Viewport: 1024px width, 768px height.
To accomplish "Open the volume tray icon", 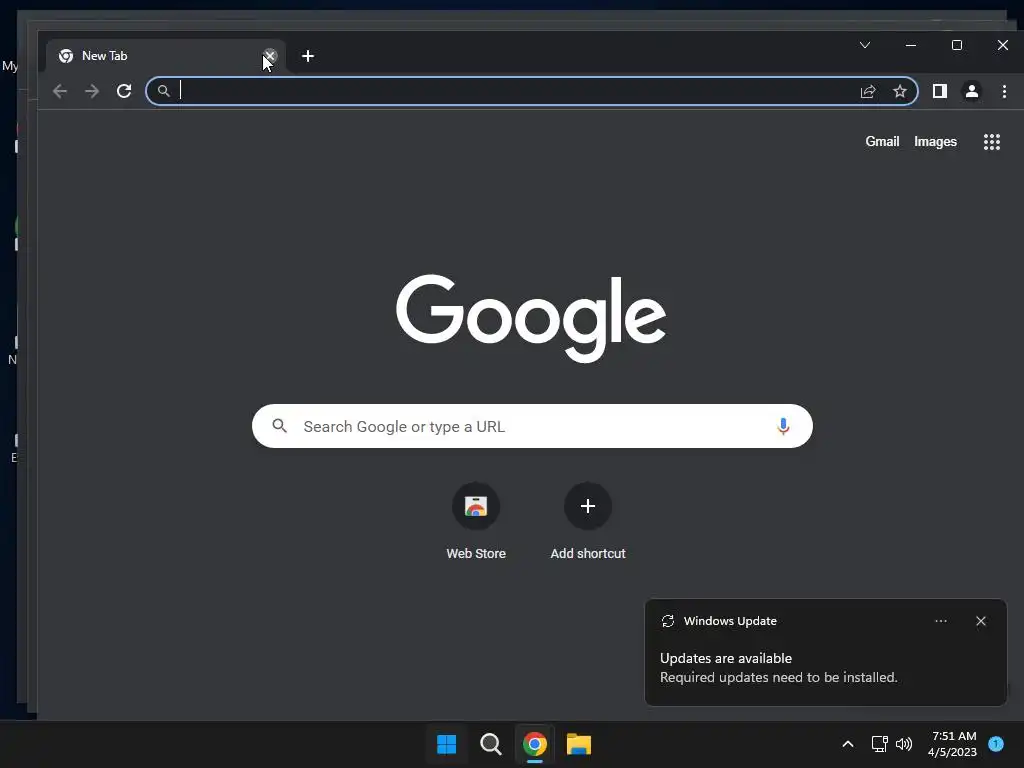I will click(x=904, y=744).
